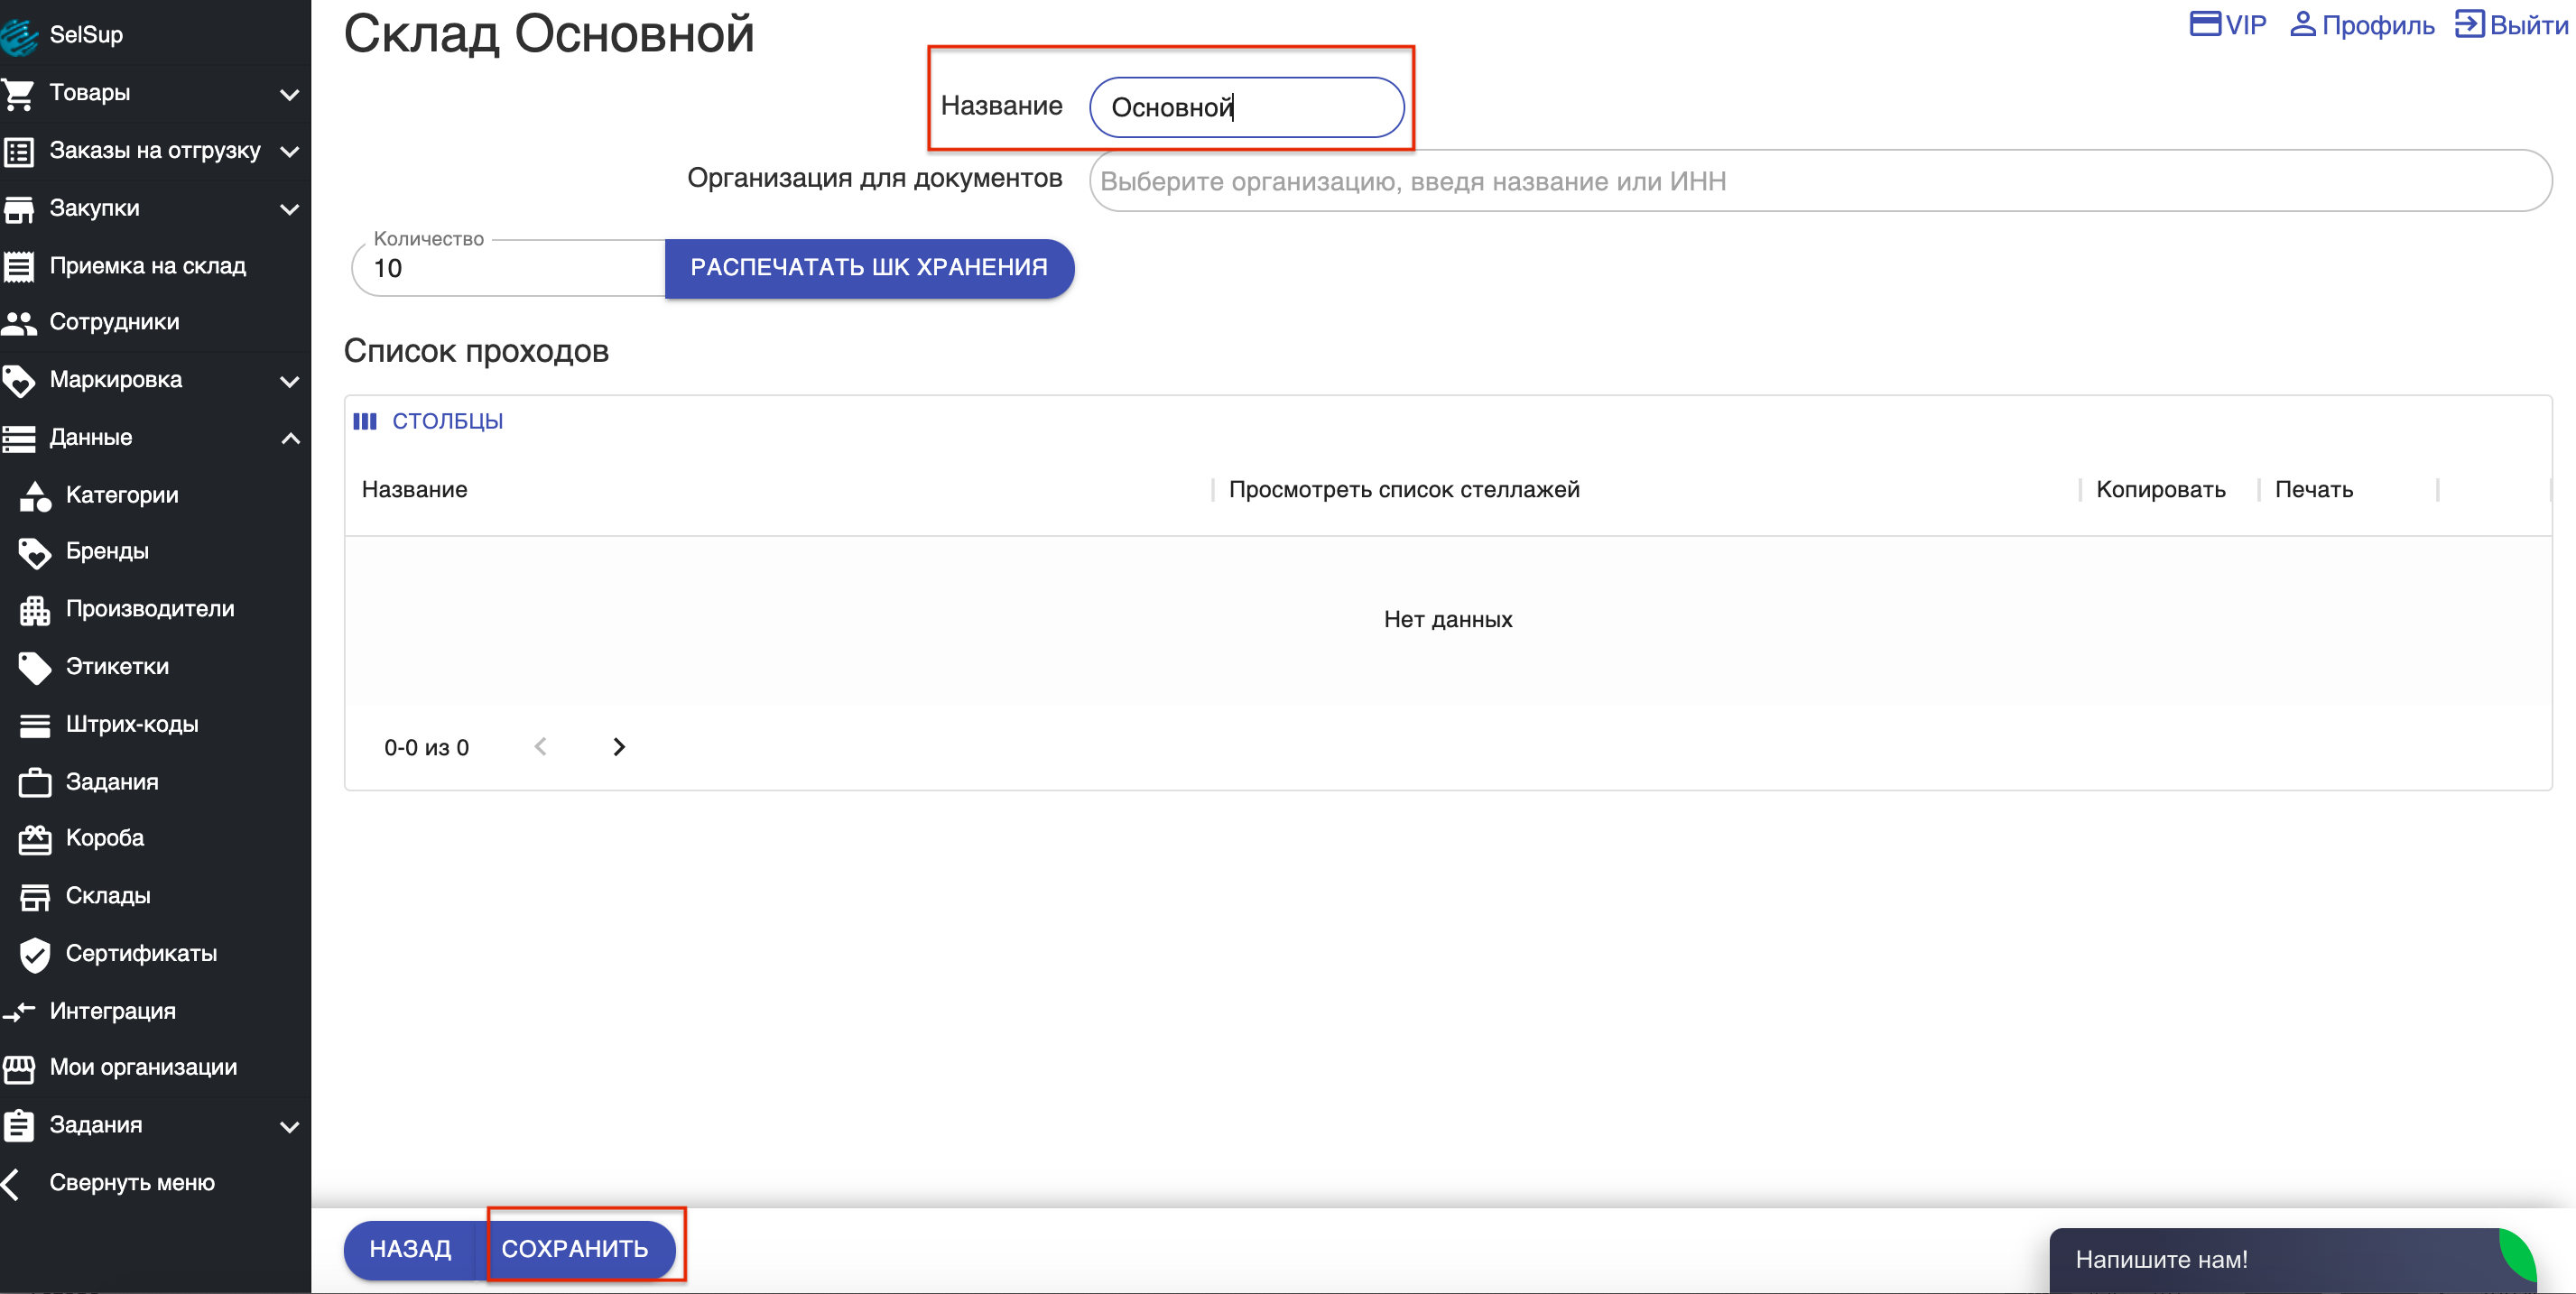Select Название field in проходов table
The image size is (2576, 1294).
(x=416, y=488)
